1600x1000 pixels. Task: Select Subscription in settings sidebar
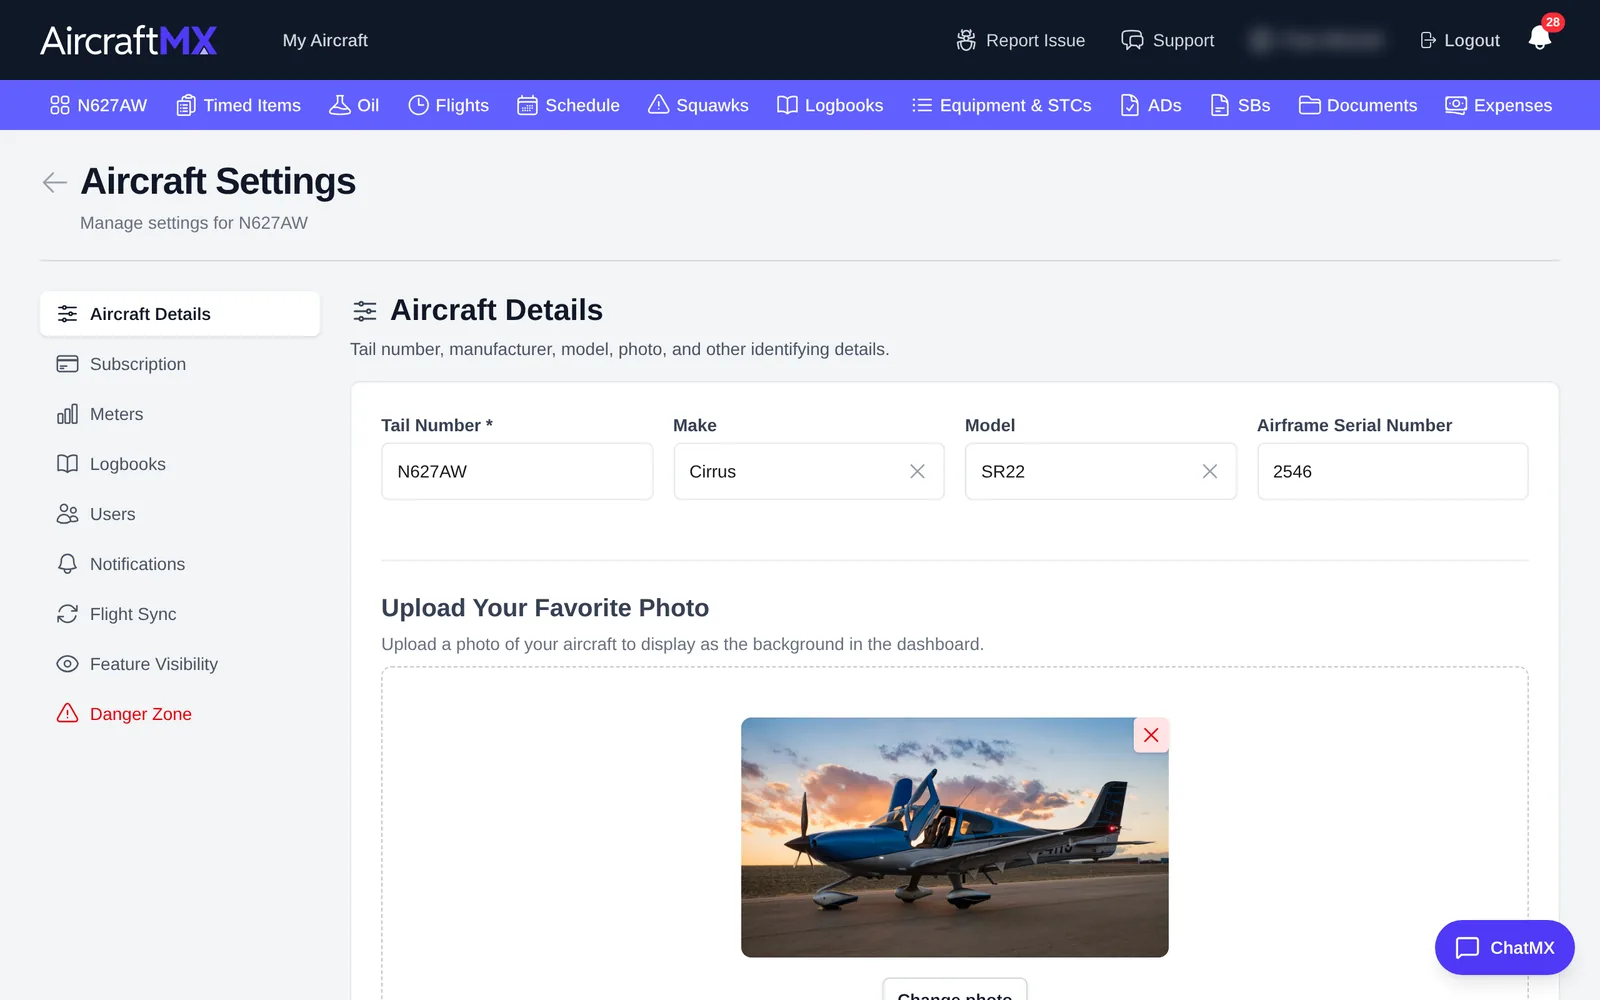pyautogui.click(x=180, y=364)
